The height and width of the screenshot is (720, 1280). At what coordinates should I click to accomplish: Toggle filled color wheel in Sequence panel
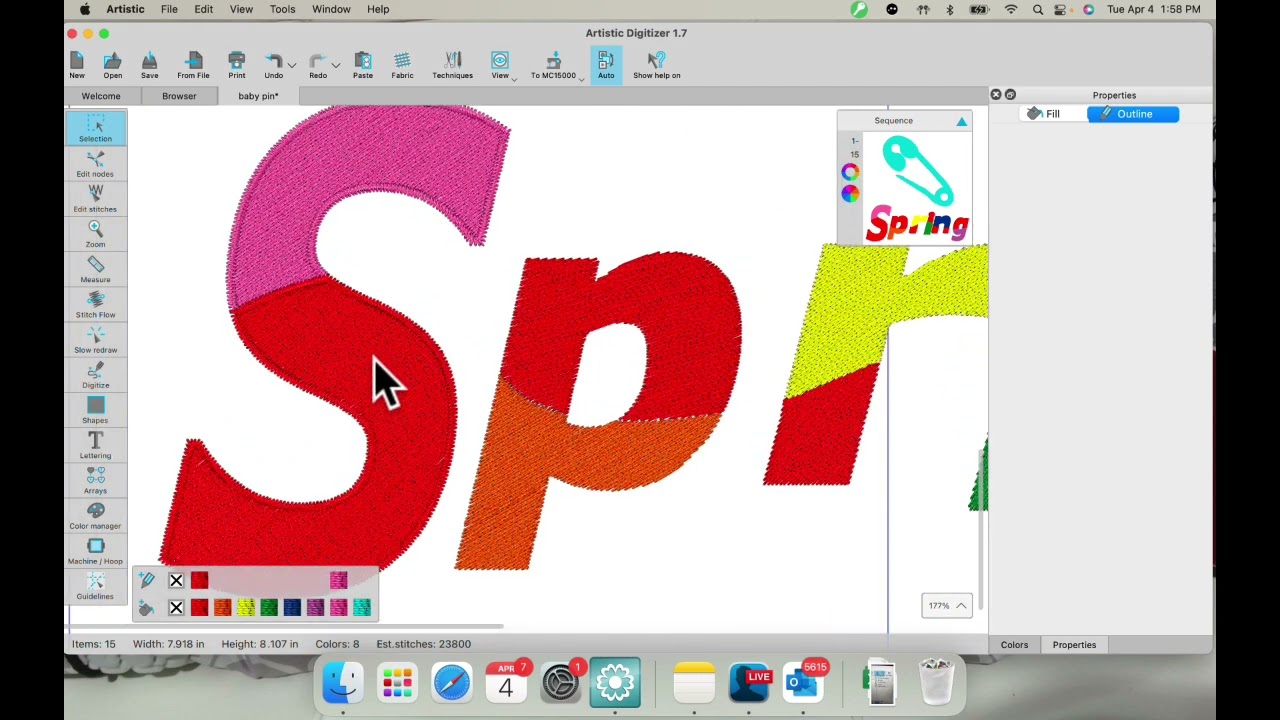point(850,194)
